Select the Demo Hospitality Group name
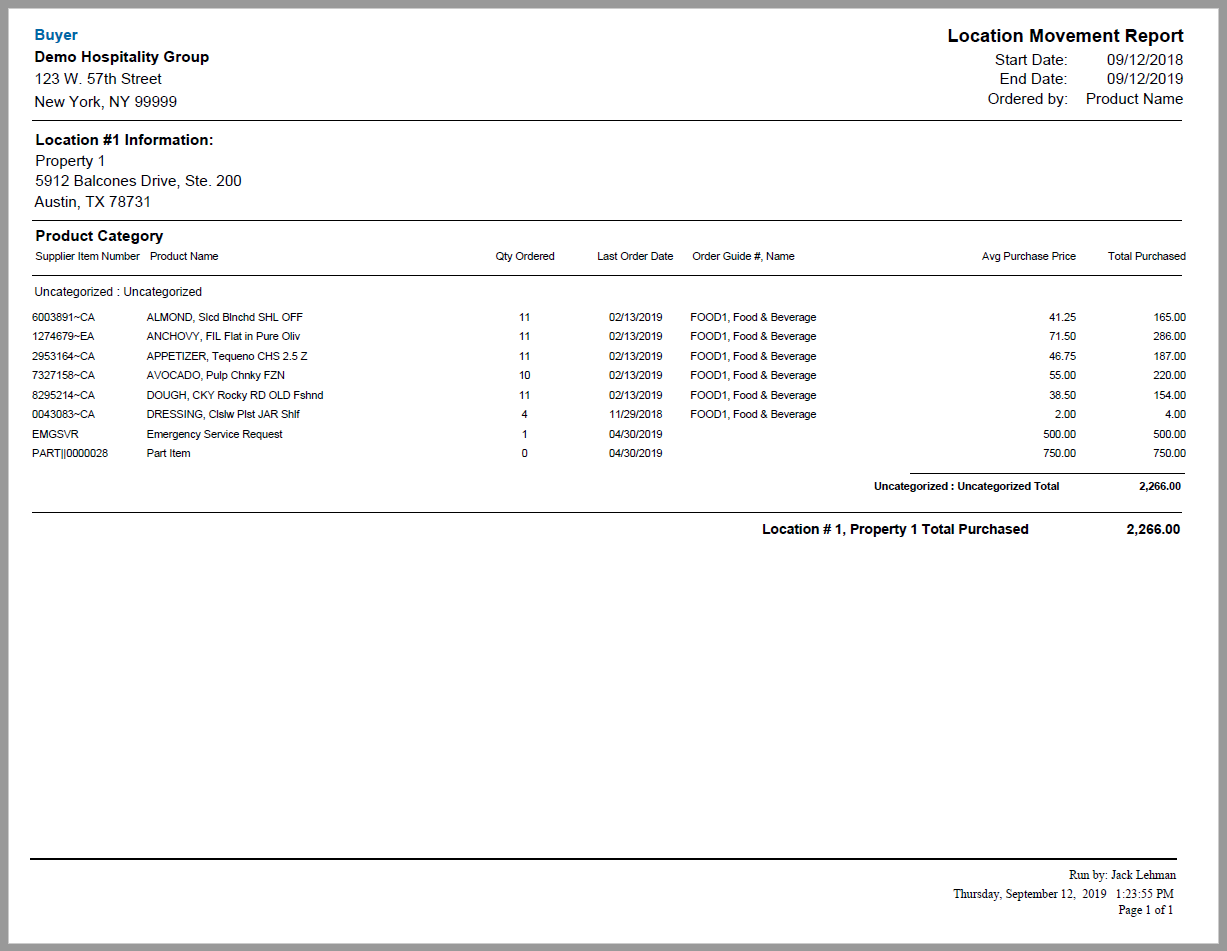This screenshot has height=951, width=1227. 122,57
